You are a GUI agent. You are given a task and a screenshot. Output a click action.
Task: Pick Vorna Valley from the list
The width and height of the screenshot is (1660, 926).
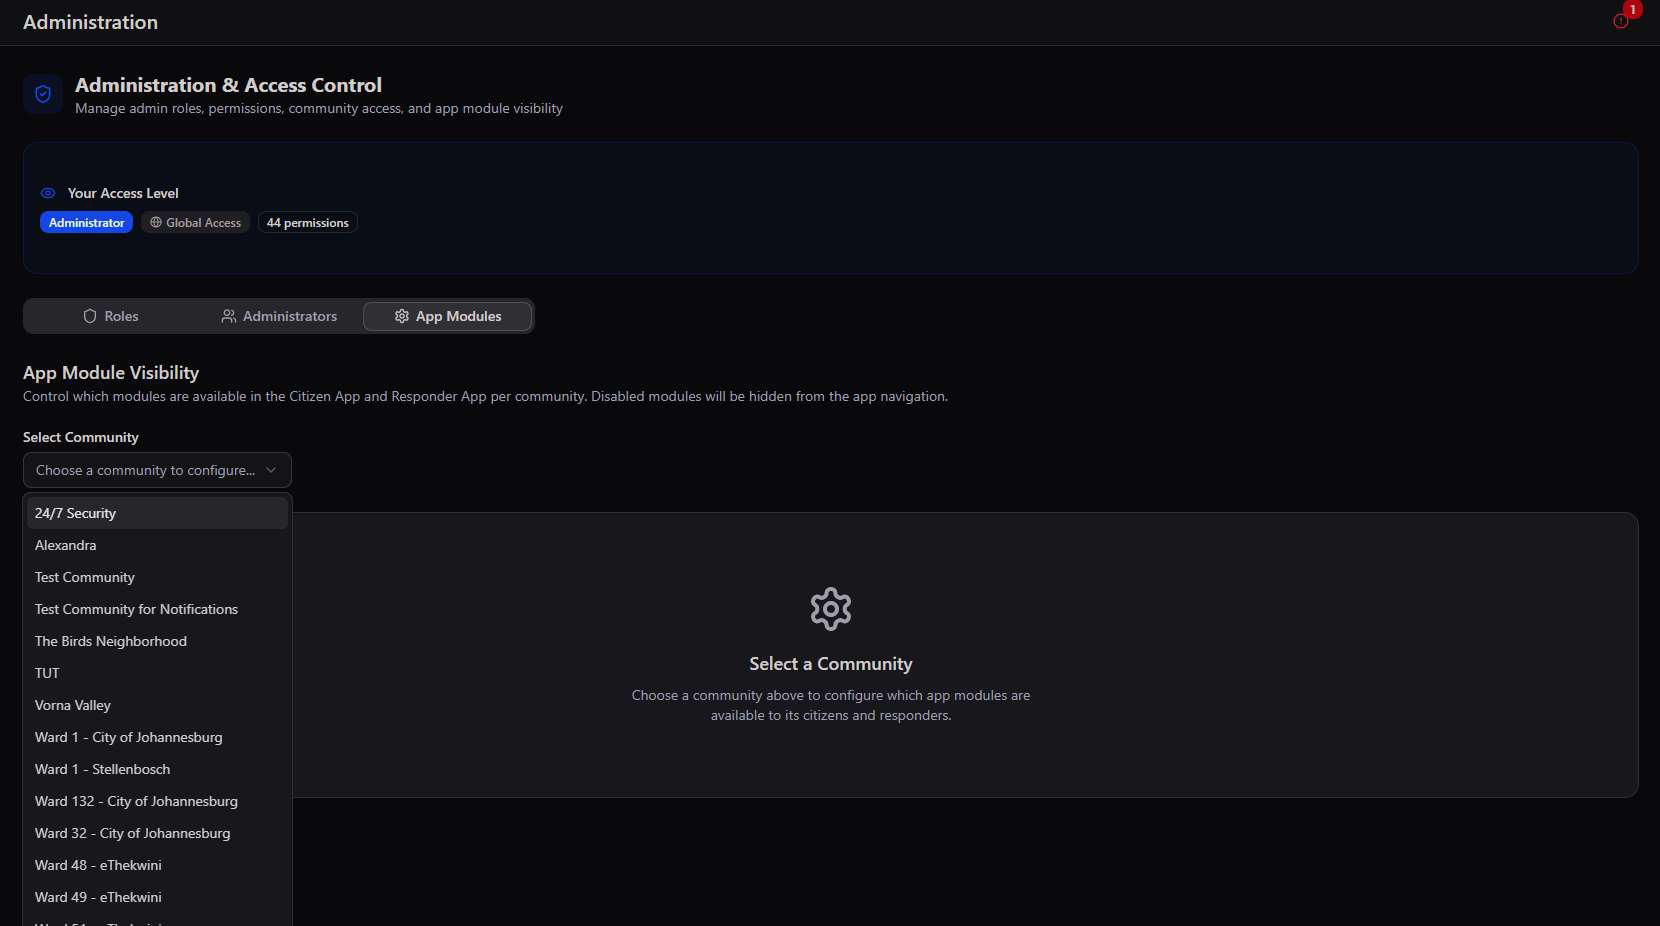157,705
